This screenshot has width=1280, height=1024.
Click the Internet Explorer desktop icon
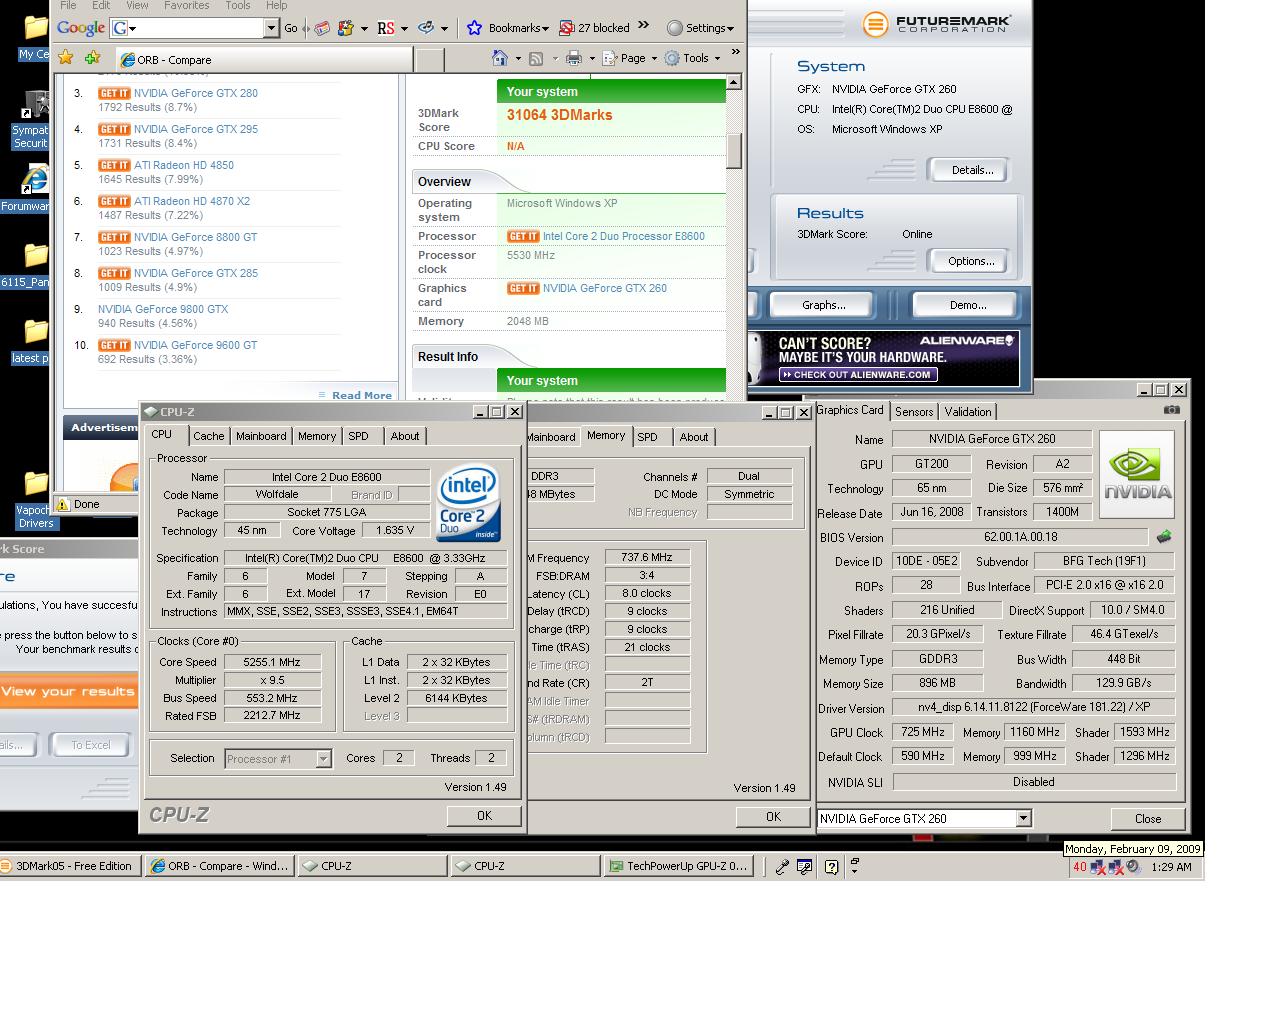[x=35, y=180]
